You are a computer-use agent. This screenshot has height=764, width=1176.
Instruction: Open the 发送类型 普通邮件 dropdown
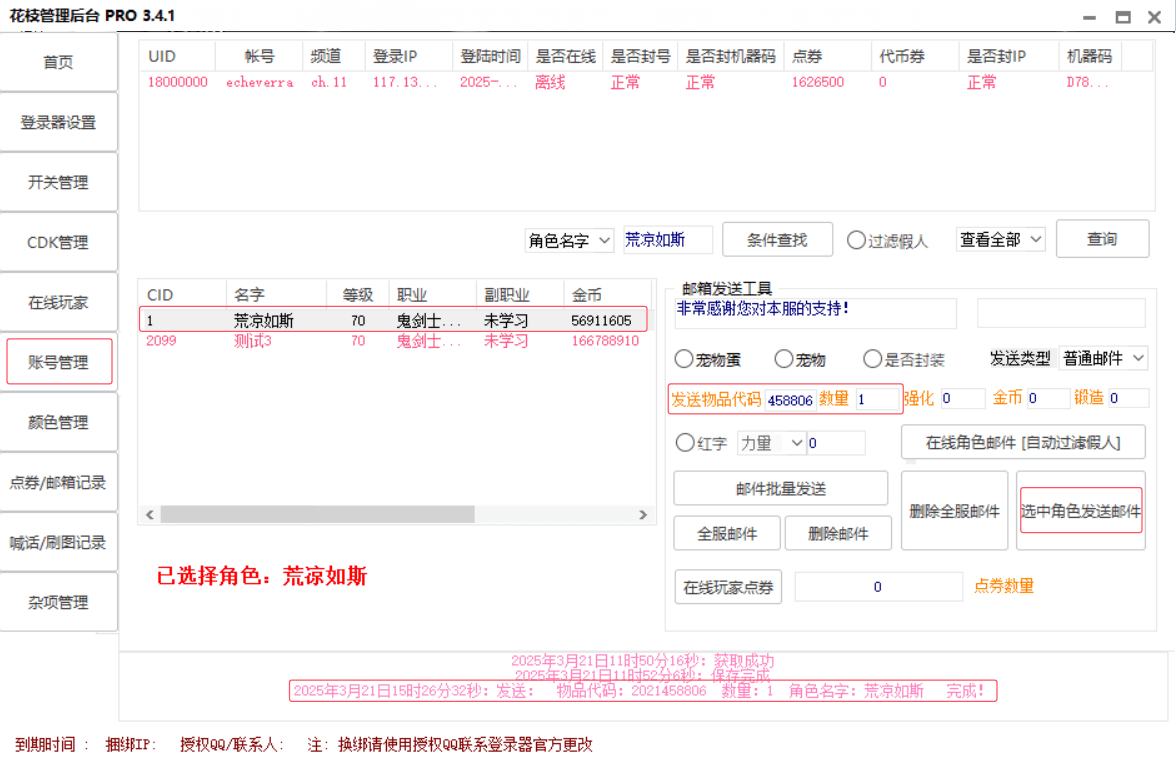[1103, 358]
